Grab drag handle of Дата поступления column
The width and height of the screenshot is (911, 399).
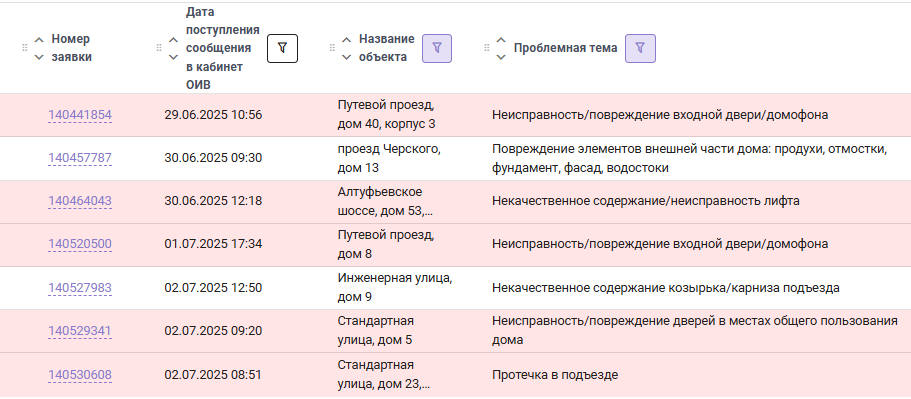point(159,48)
